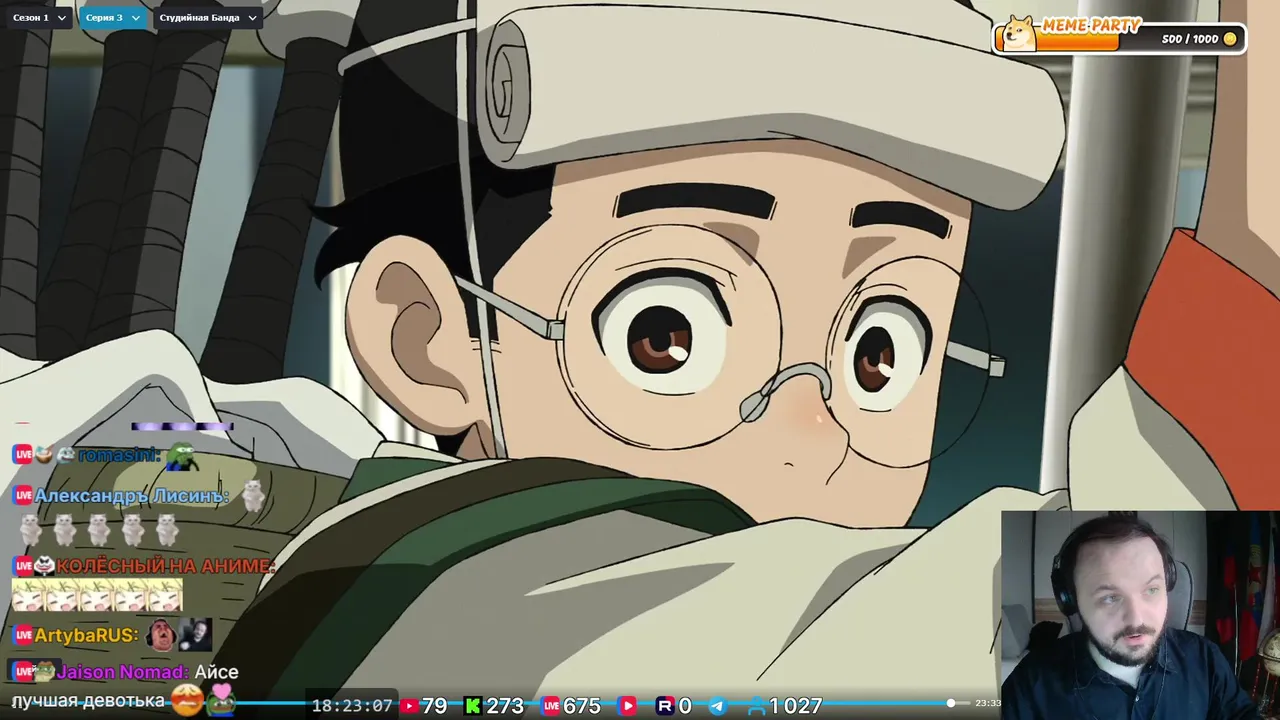
Task: Click the Telegram paper-plane icon
Action: click(x=717, y=706)
